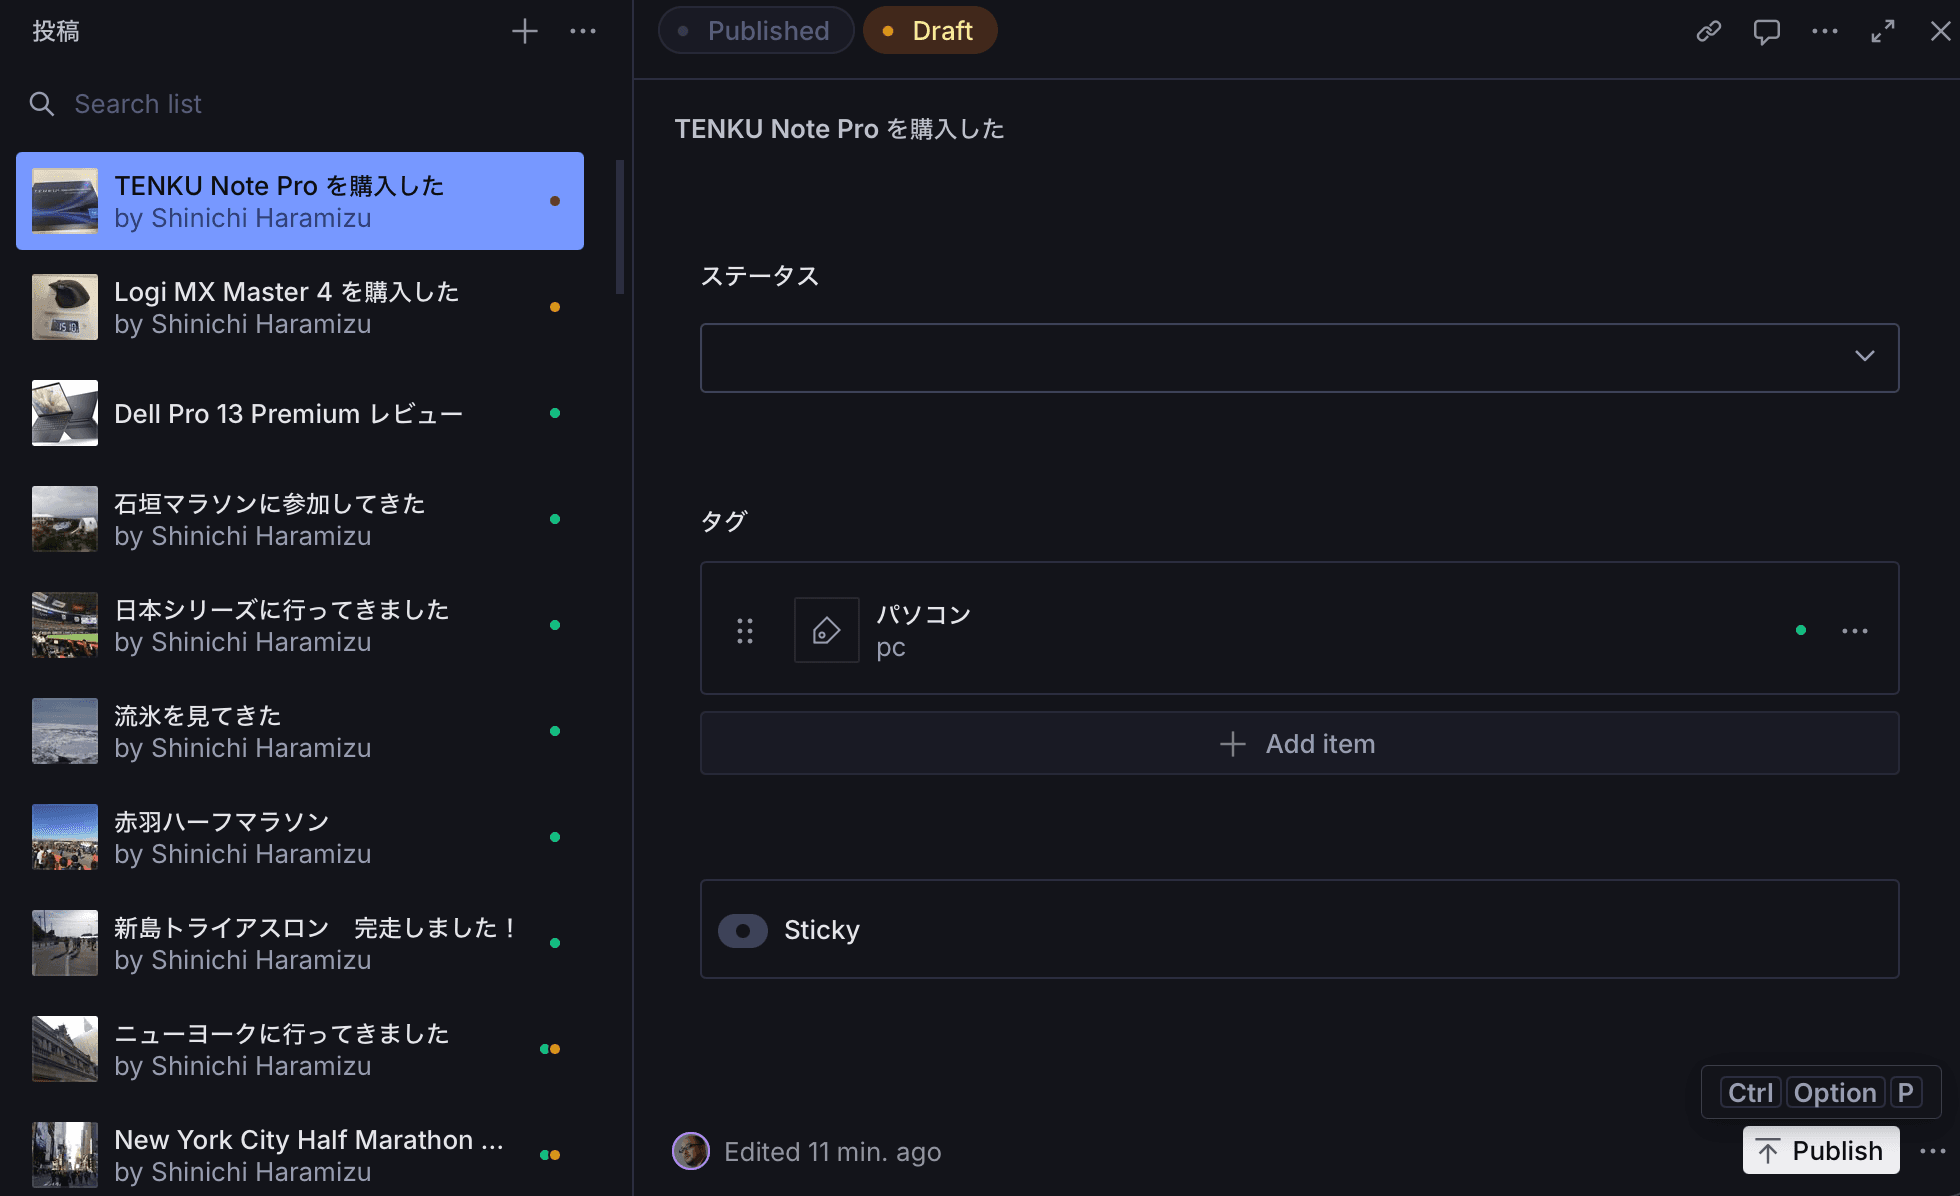The height and width of the screenshot is (1196, 1960).
Task: Open more actions next to Publish button
Action: pos(1933,1151)
